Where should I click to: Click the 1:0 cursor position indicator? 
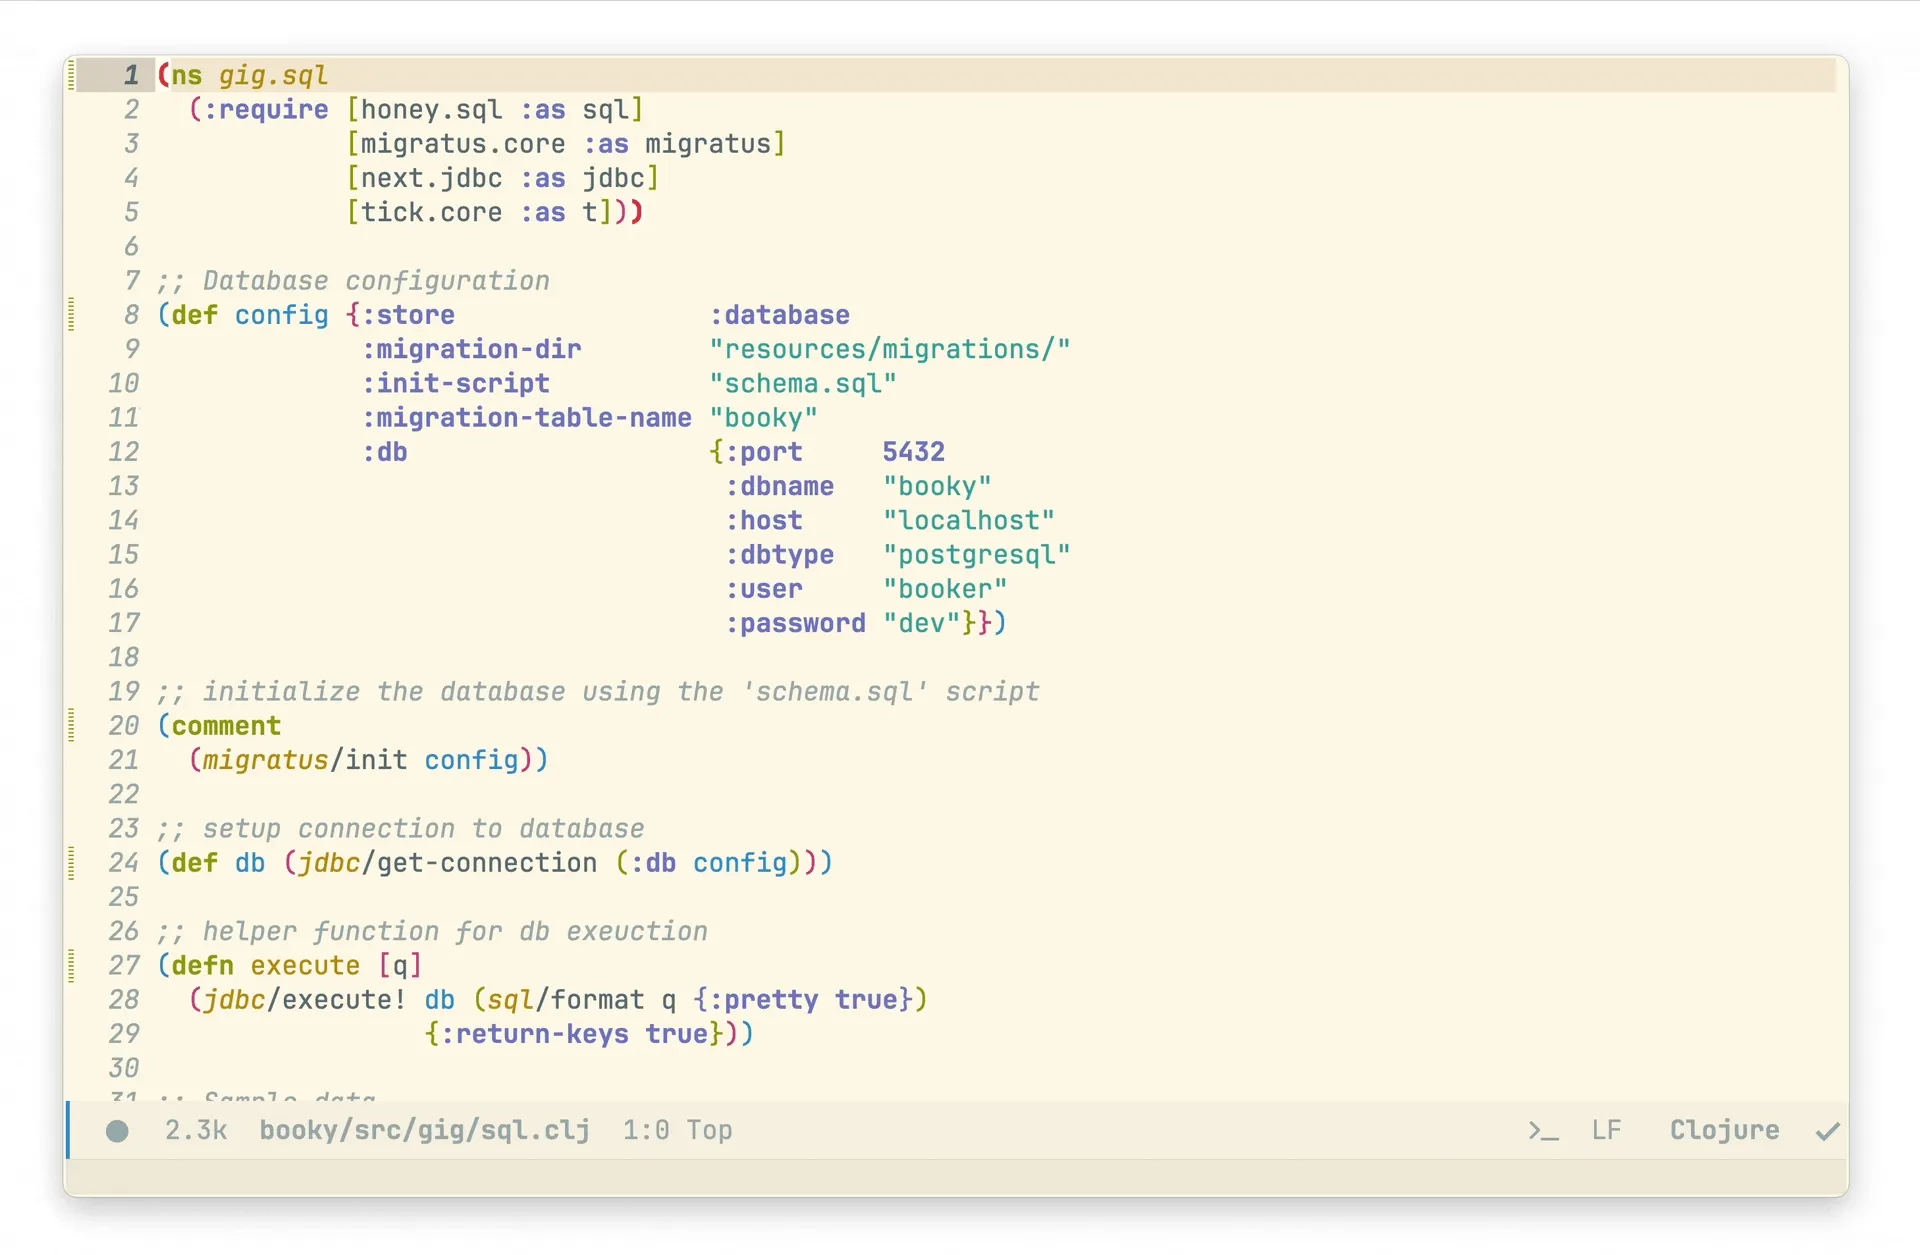[x=646, y=1130]
